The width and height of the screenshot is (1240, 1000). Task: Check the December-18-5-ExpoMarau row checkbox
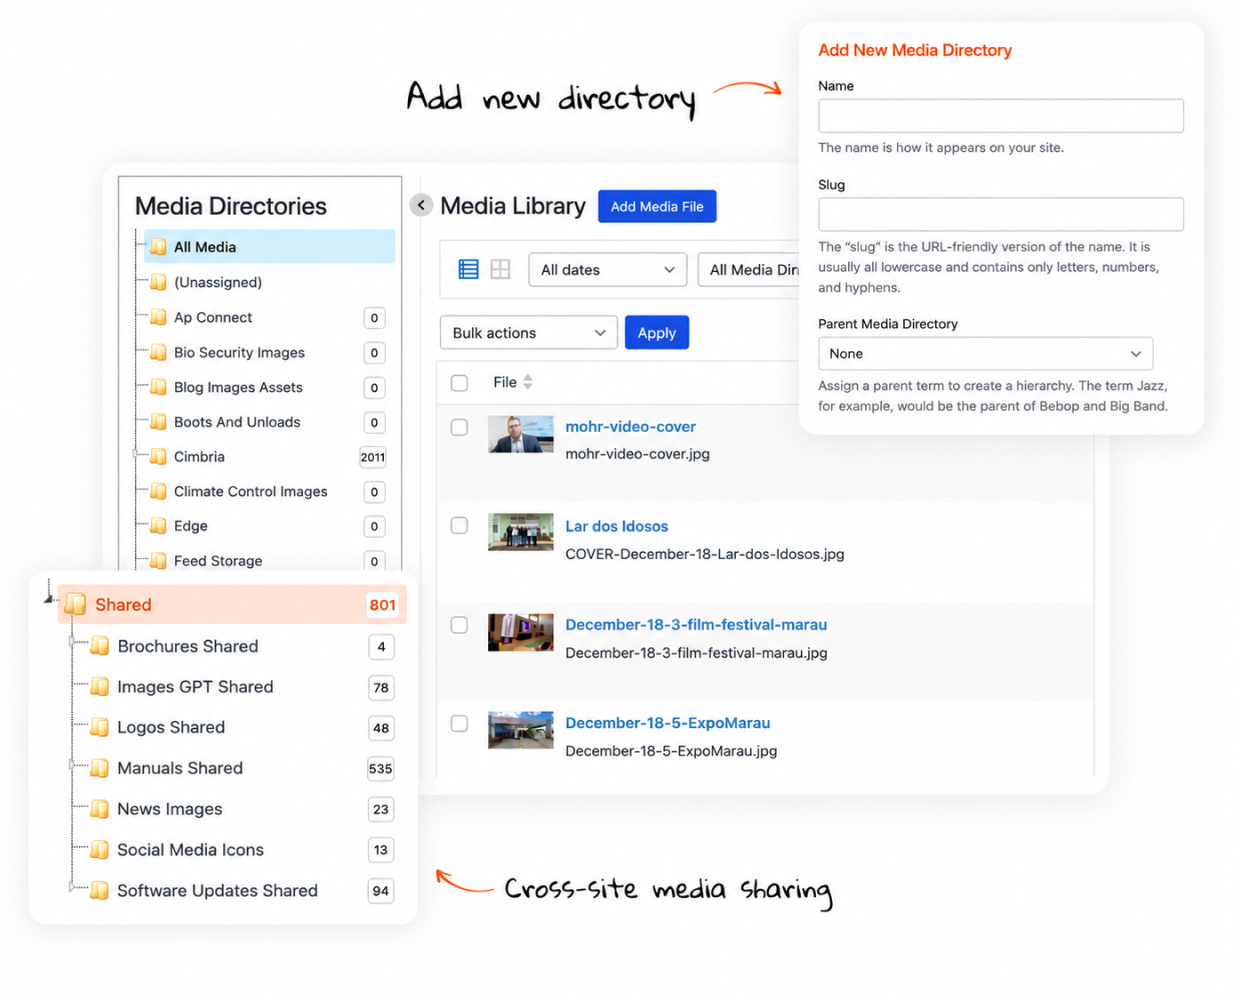[459, 723]
